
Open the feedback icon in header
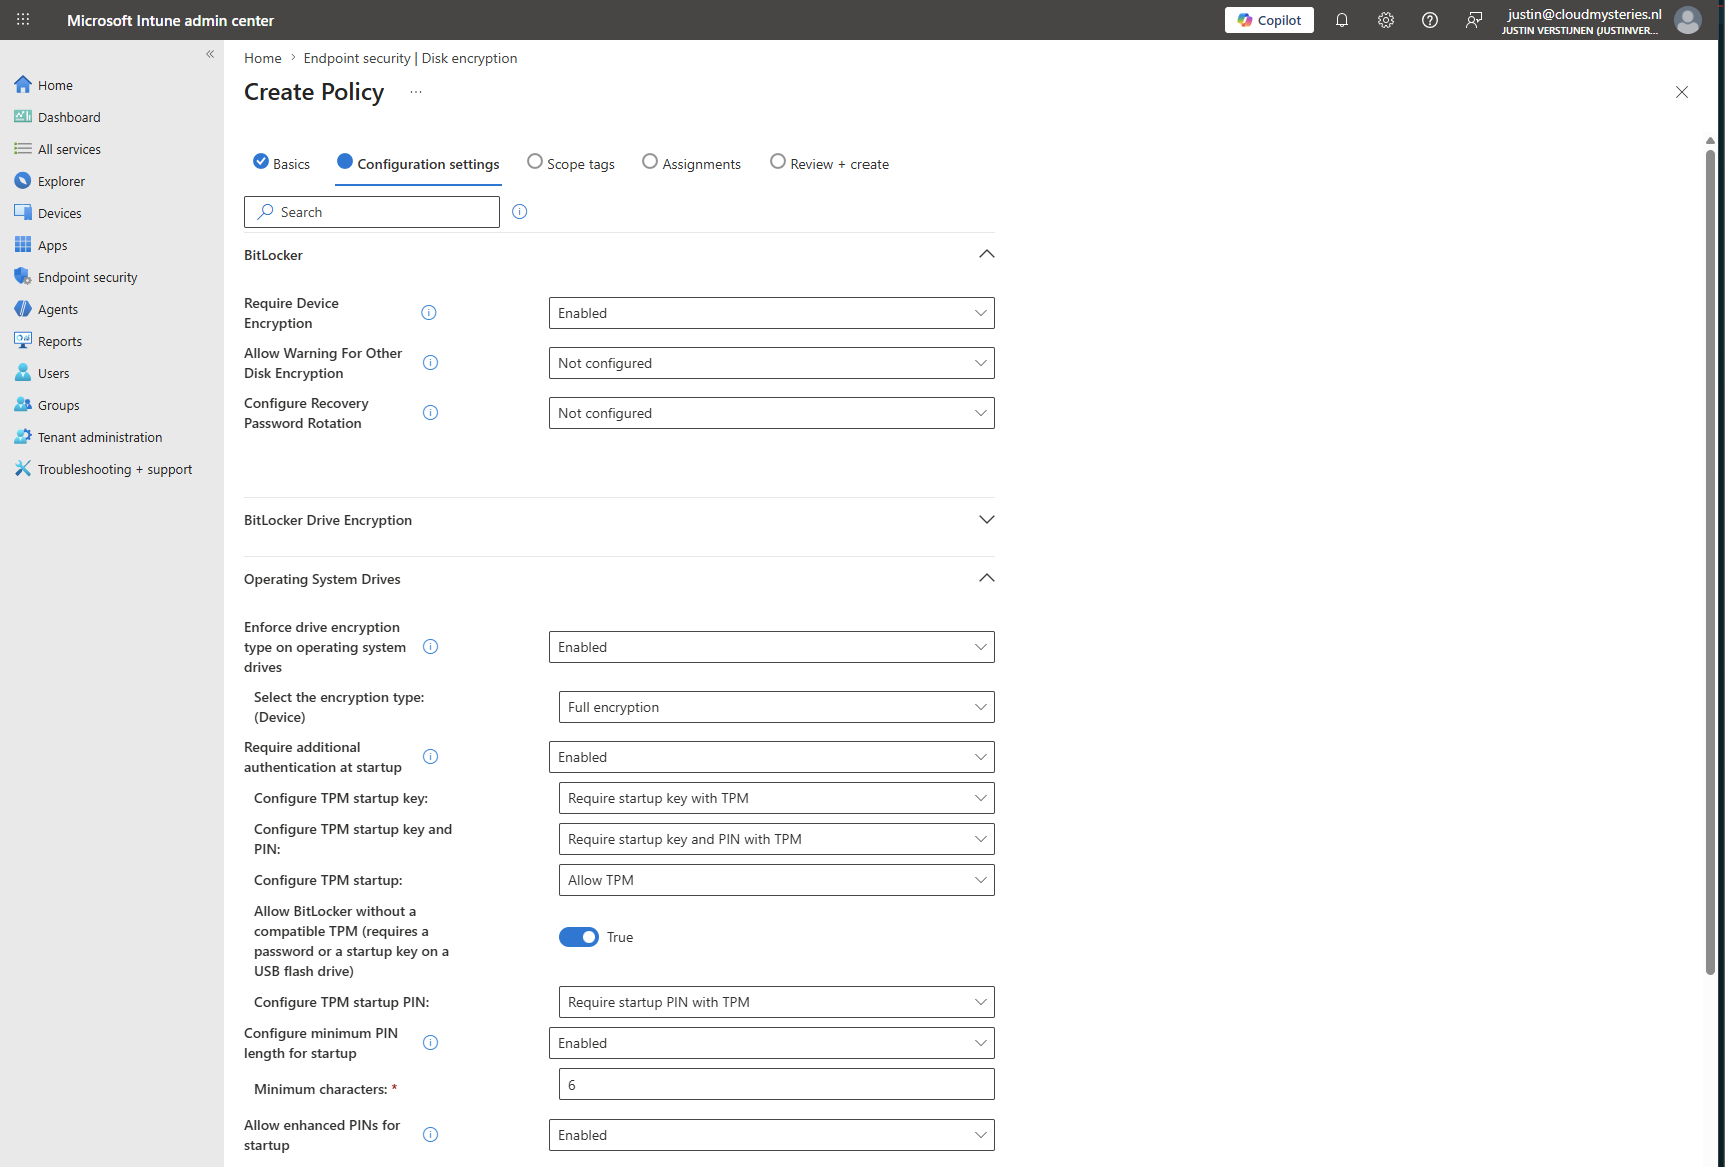[1474, 20]
